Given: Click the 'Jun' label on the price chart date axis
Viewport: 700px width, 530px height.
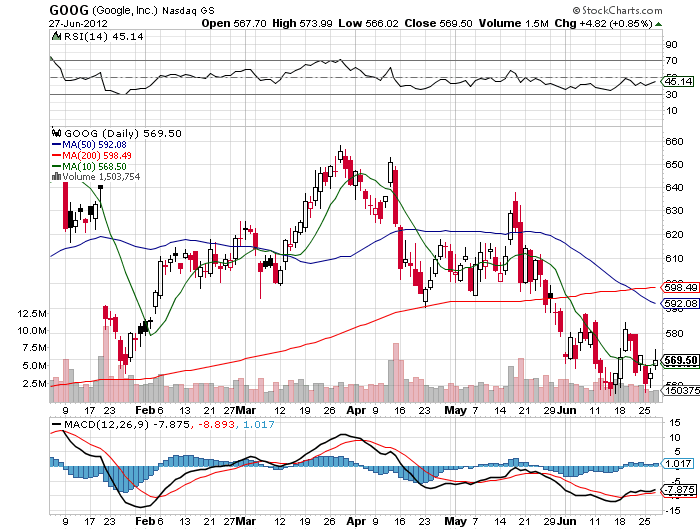Looking at the screenshot, I should tap(567, 410).
